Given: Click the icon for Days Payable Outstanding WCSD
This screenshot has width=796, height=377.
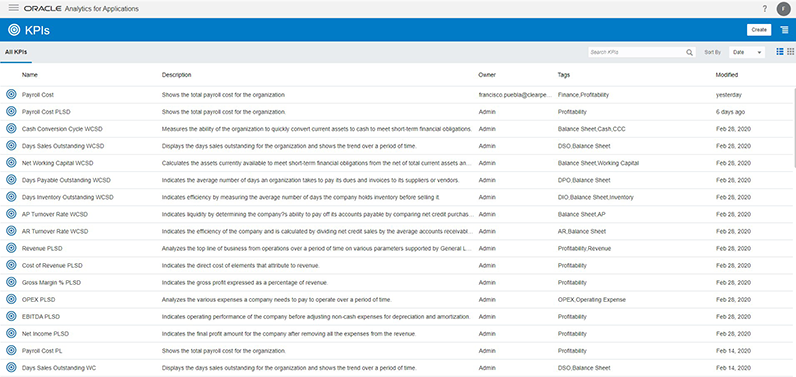Looking at the screenshot, I should click(11, 180).
